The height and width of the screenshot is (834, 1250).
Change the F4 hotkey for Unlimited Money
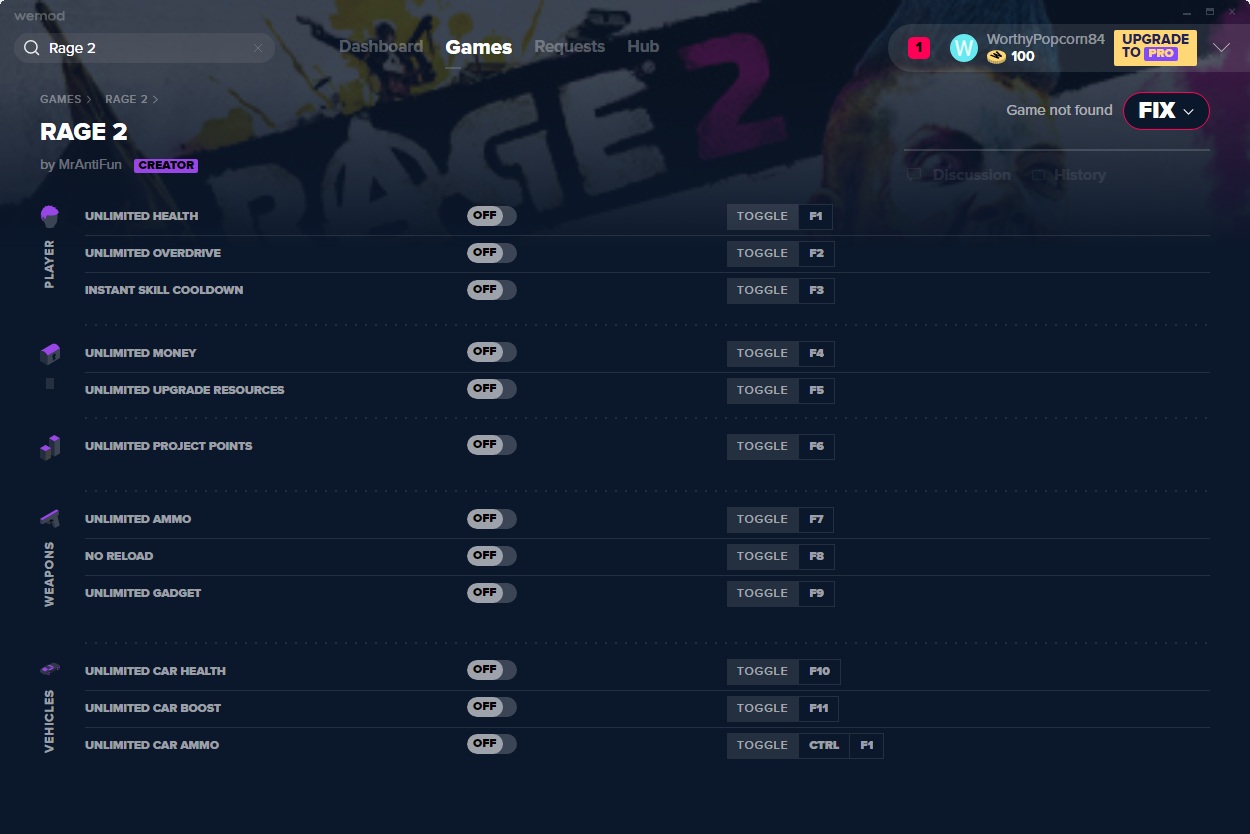(816, 354)
